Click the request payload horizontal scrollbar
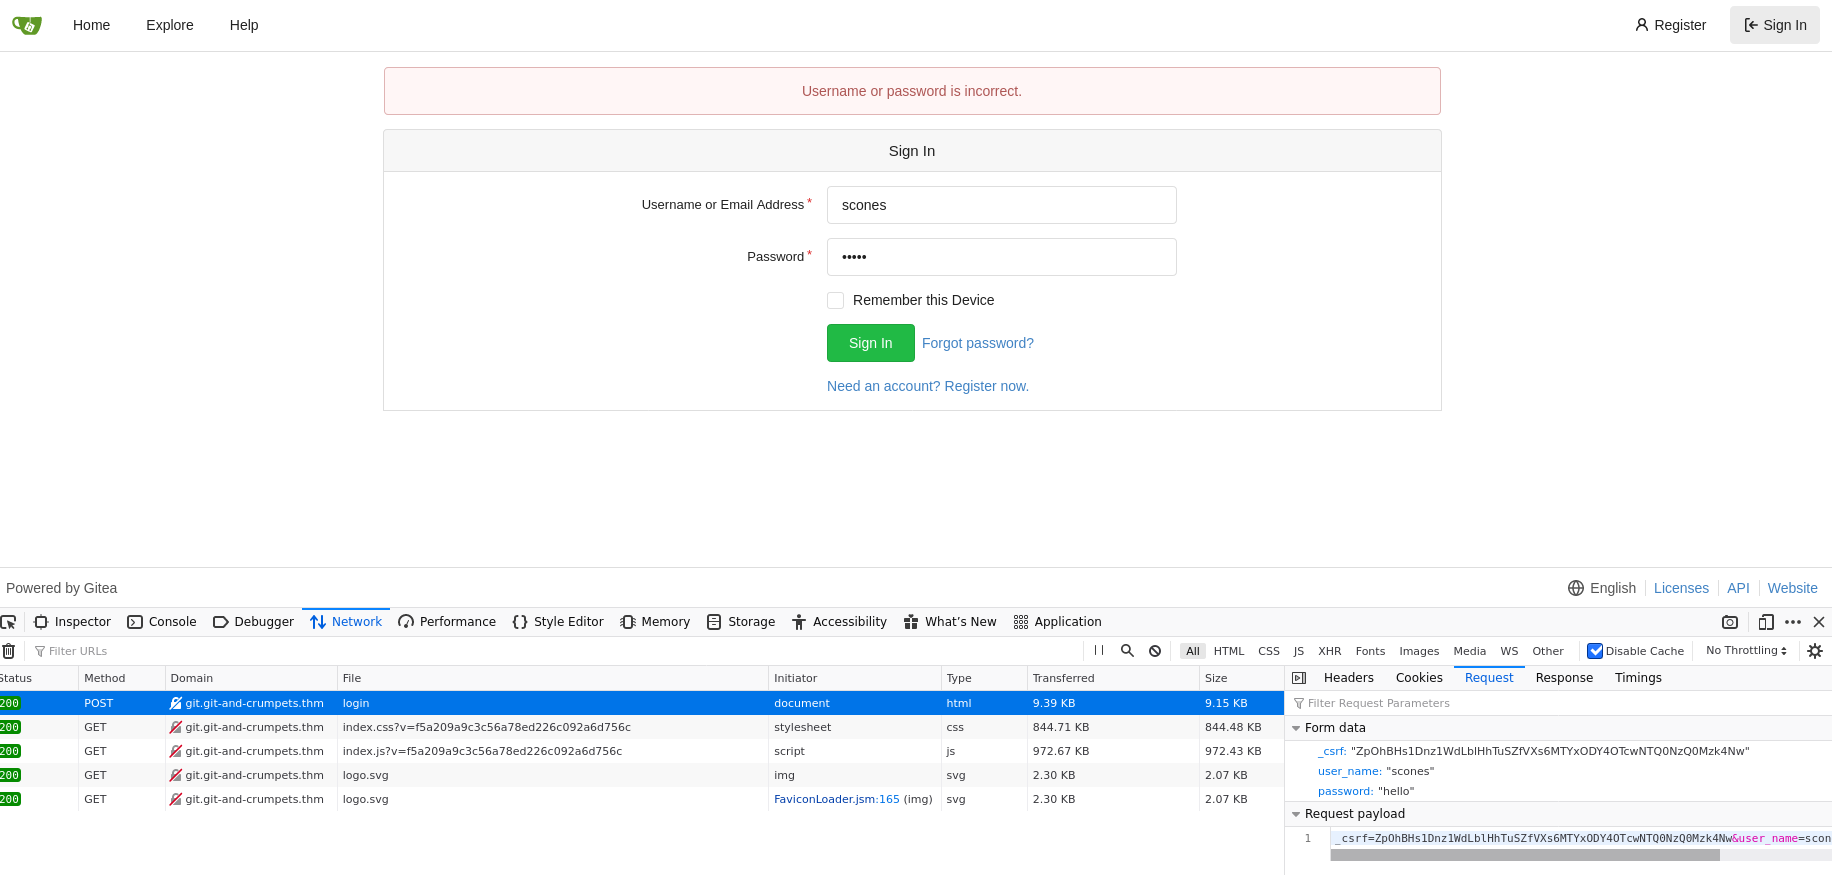Image resolution: width=1832 pixels, height=875 pixels. pos(1525,855)
